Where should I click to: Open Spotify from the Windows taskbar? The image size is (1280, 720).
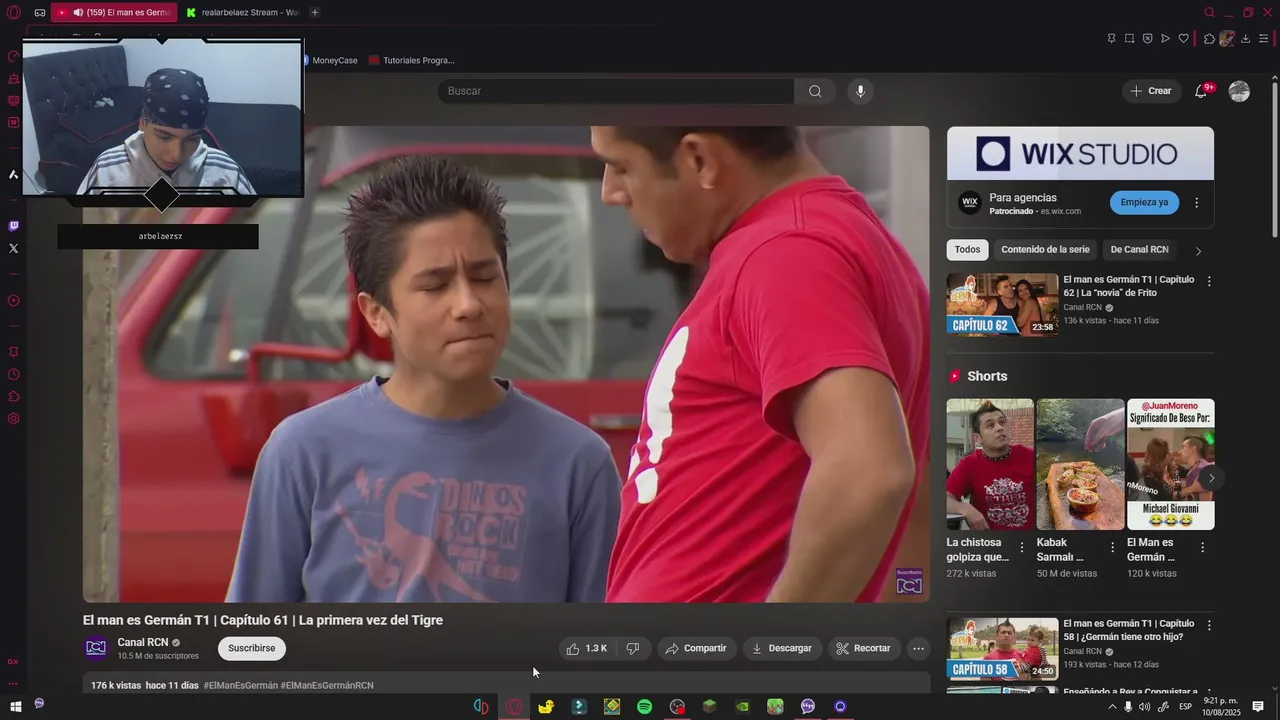pos(644,706)
